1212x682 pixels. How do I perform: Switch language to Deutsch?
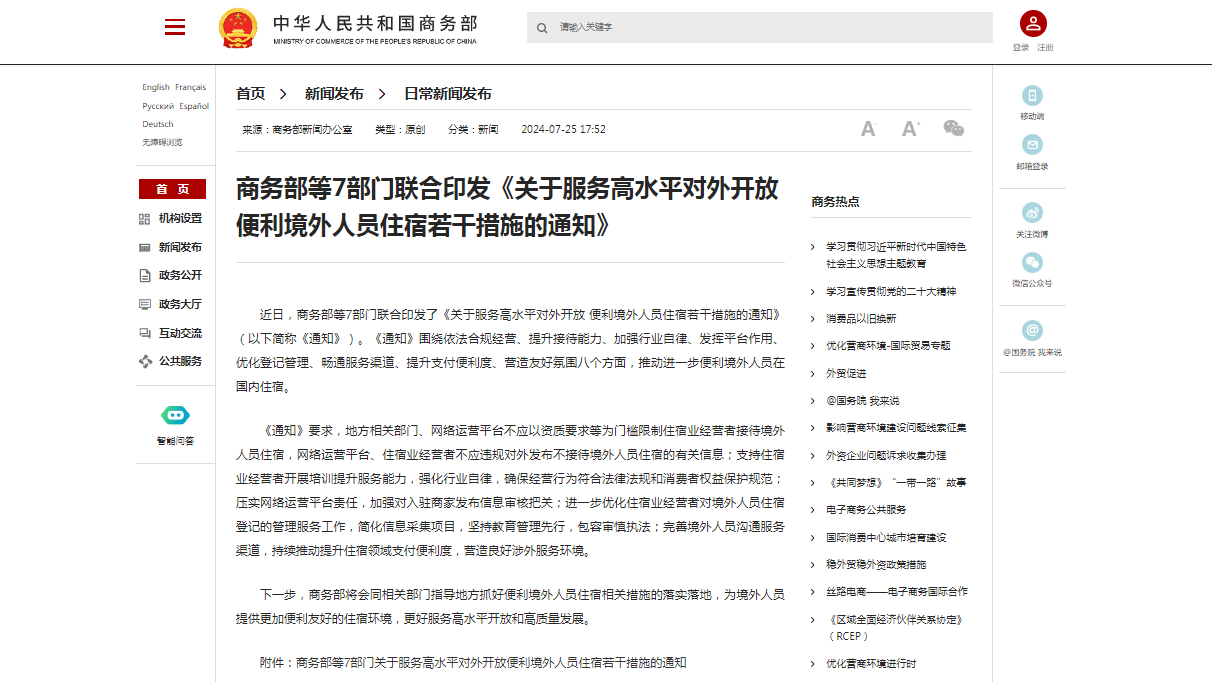(x=158, y=124)
